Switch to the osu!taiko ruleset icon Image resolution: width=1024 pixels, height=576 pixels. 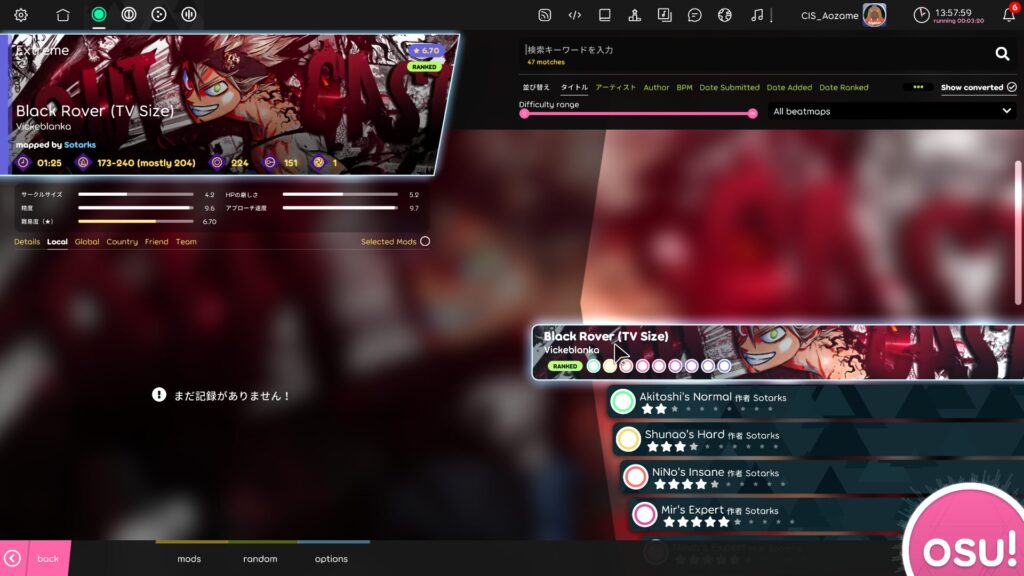[129, 14]
